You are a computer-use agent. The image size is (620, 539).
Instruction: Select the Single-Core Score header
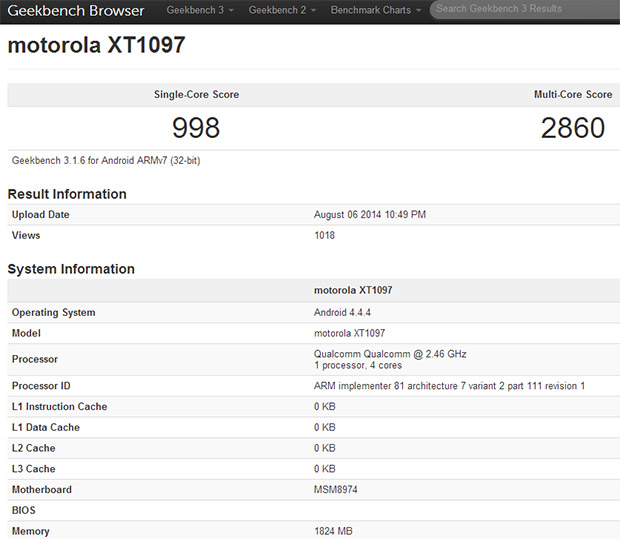(197, 95)
